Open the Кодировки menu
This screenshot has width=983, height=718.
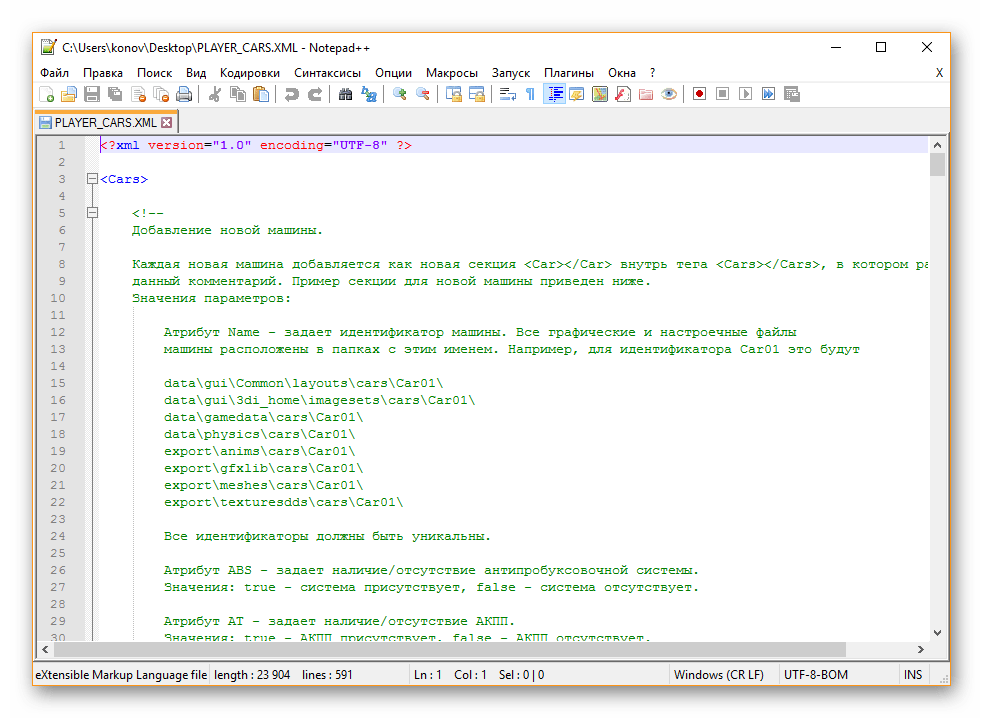(x=250, y=73)
